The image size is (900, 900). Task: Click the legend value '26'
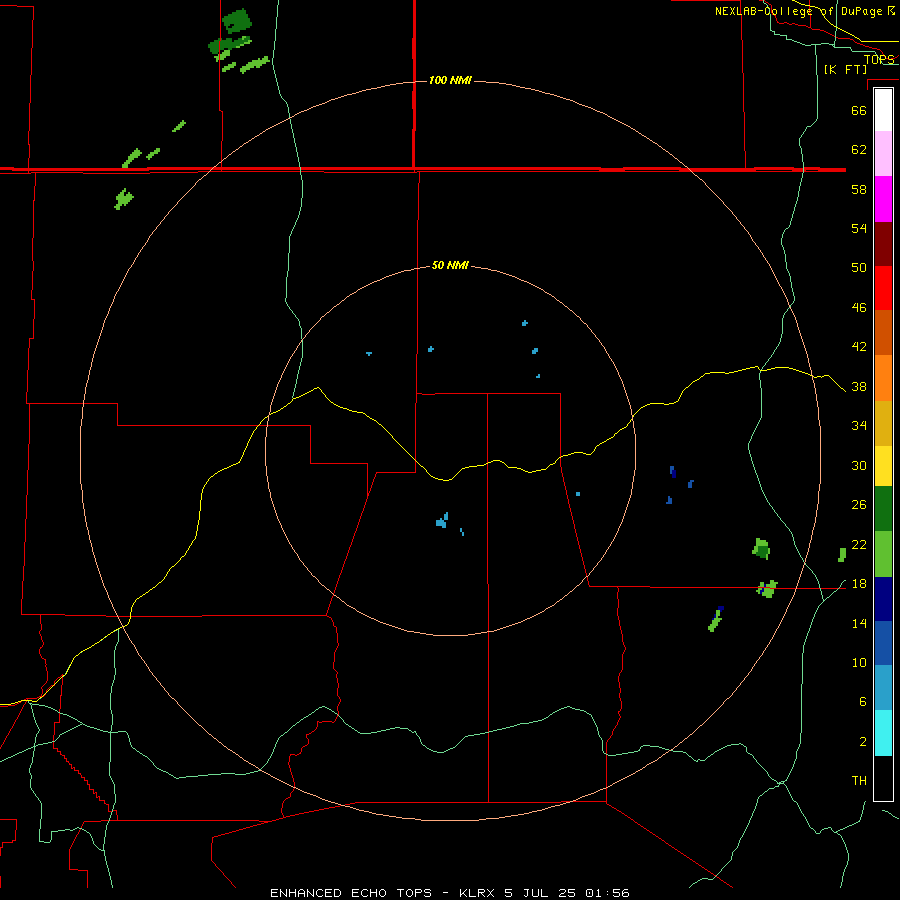pos(859,505)
